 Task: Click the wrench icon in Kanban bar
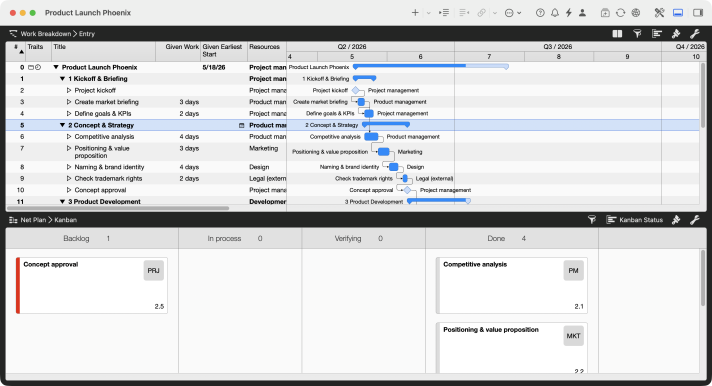(x=695, y=220)
